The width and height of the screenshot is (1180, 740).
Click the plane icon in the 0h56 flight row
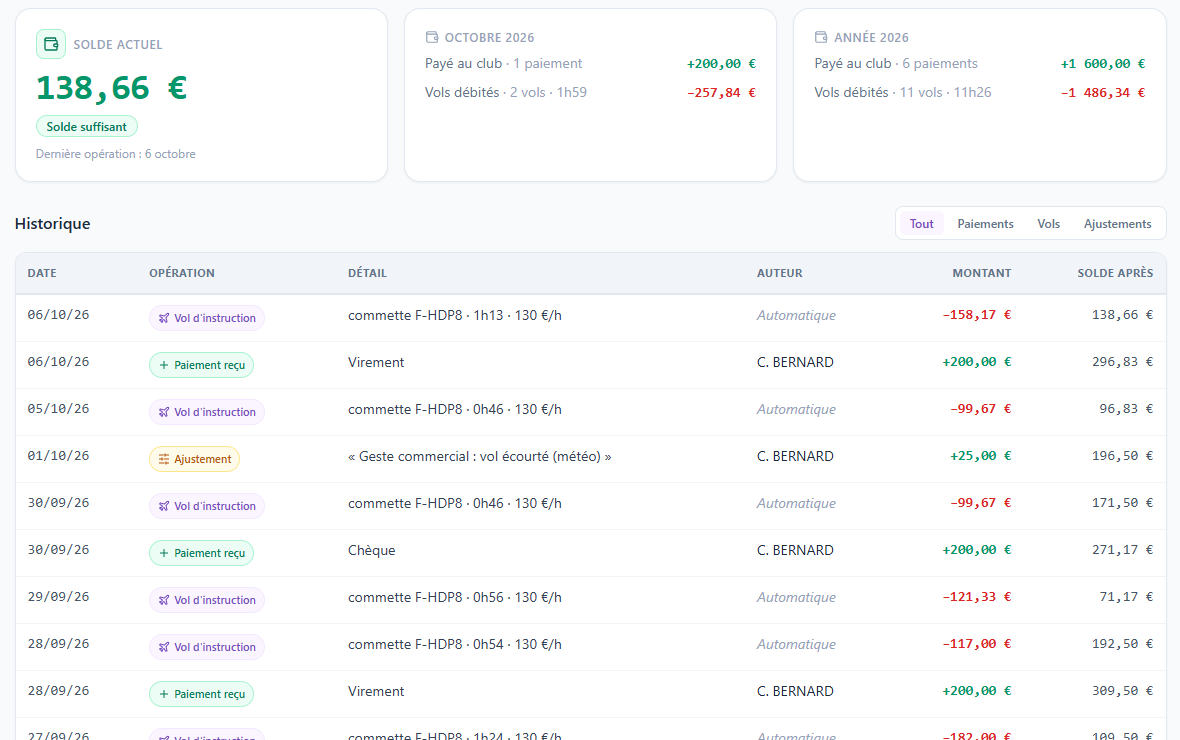click(x=164, y=601)
